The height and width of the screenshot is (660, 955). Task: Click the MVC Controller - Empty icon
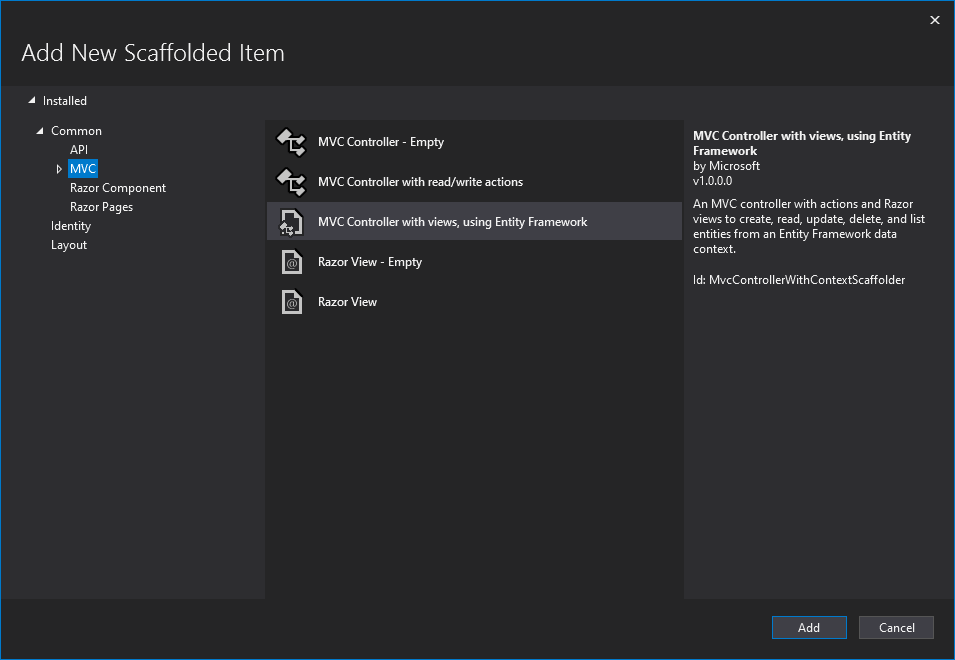tap(290, 142)
